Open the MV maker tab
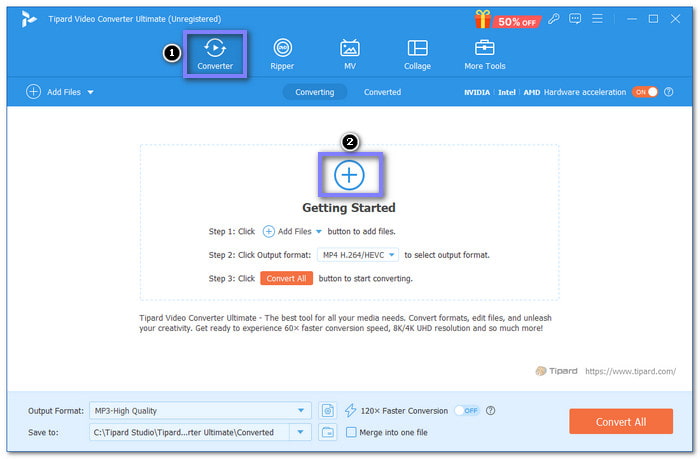 click(x=350, y=54)
